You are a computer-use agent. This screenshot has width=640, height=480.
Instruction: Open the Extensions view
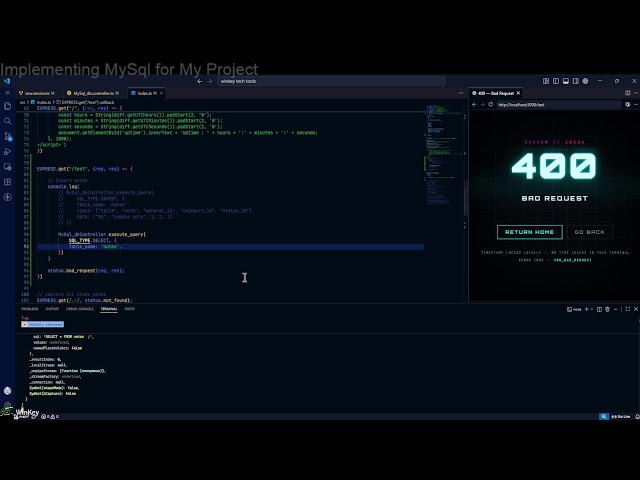pos(7,182)
